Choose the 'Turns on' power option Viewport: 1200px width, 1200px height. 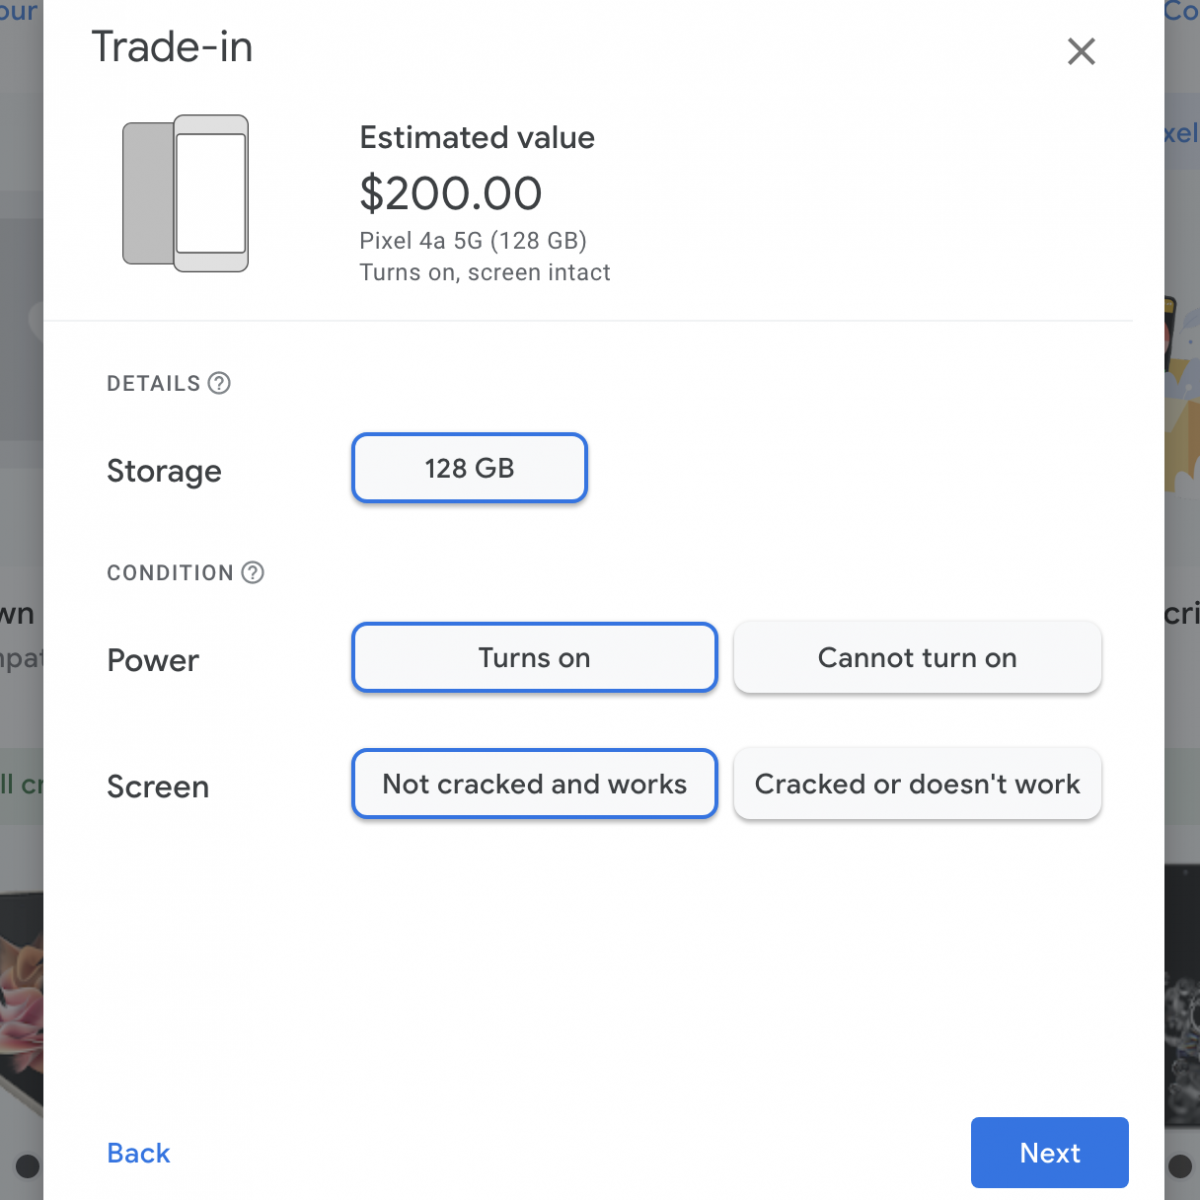[534, 658]
